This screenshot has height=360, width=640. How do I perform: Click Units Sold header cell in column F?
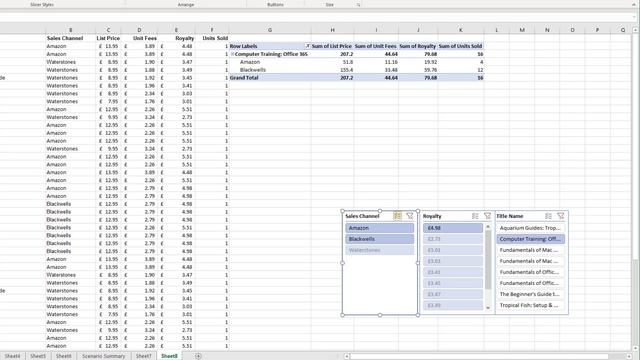(212, 38)
